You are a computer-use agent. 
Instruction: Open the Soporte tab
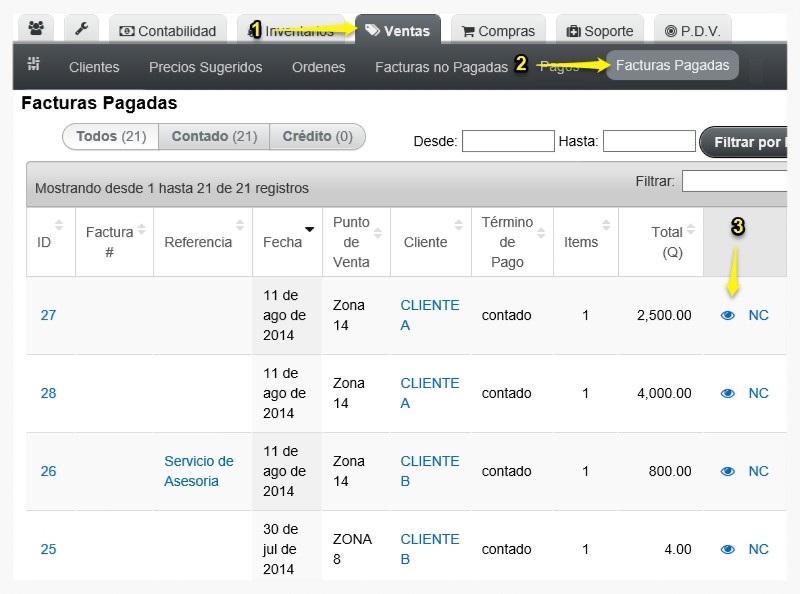point(600,31)
